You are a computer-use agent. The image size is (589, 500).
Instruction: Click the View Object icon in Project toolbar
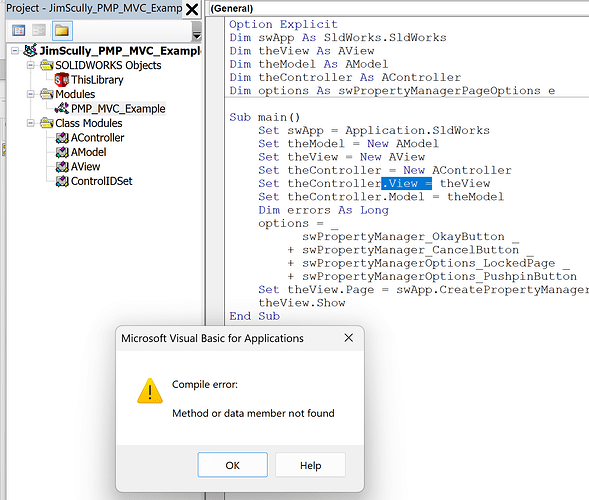click(39, 30)
